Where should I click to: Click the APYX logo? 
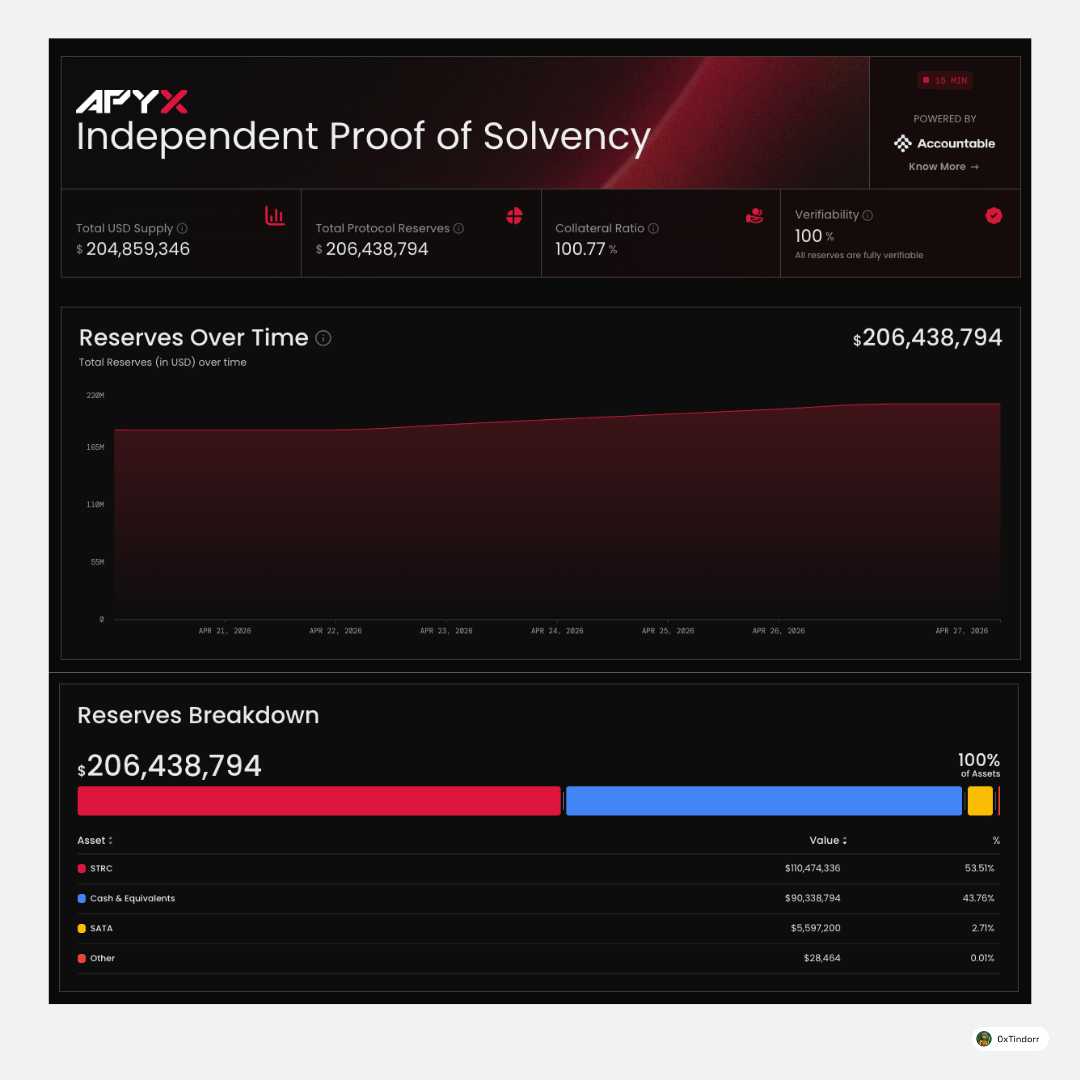[x=132, y=102]
